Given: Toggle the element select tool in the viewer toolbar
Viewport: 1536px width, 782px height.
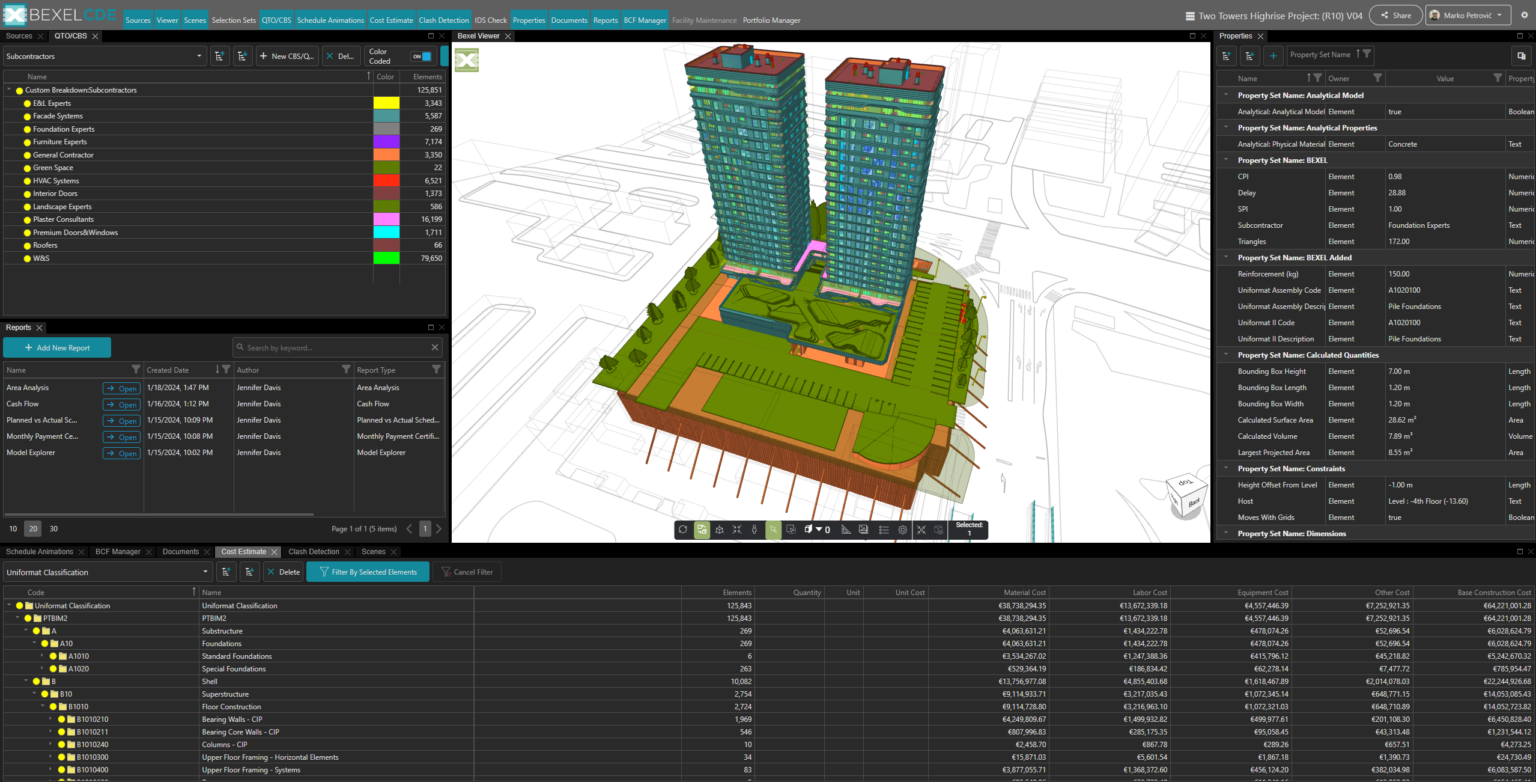Looking at the screenshot, I should (x=774, y=529).
